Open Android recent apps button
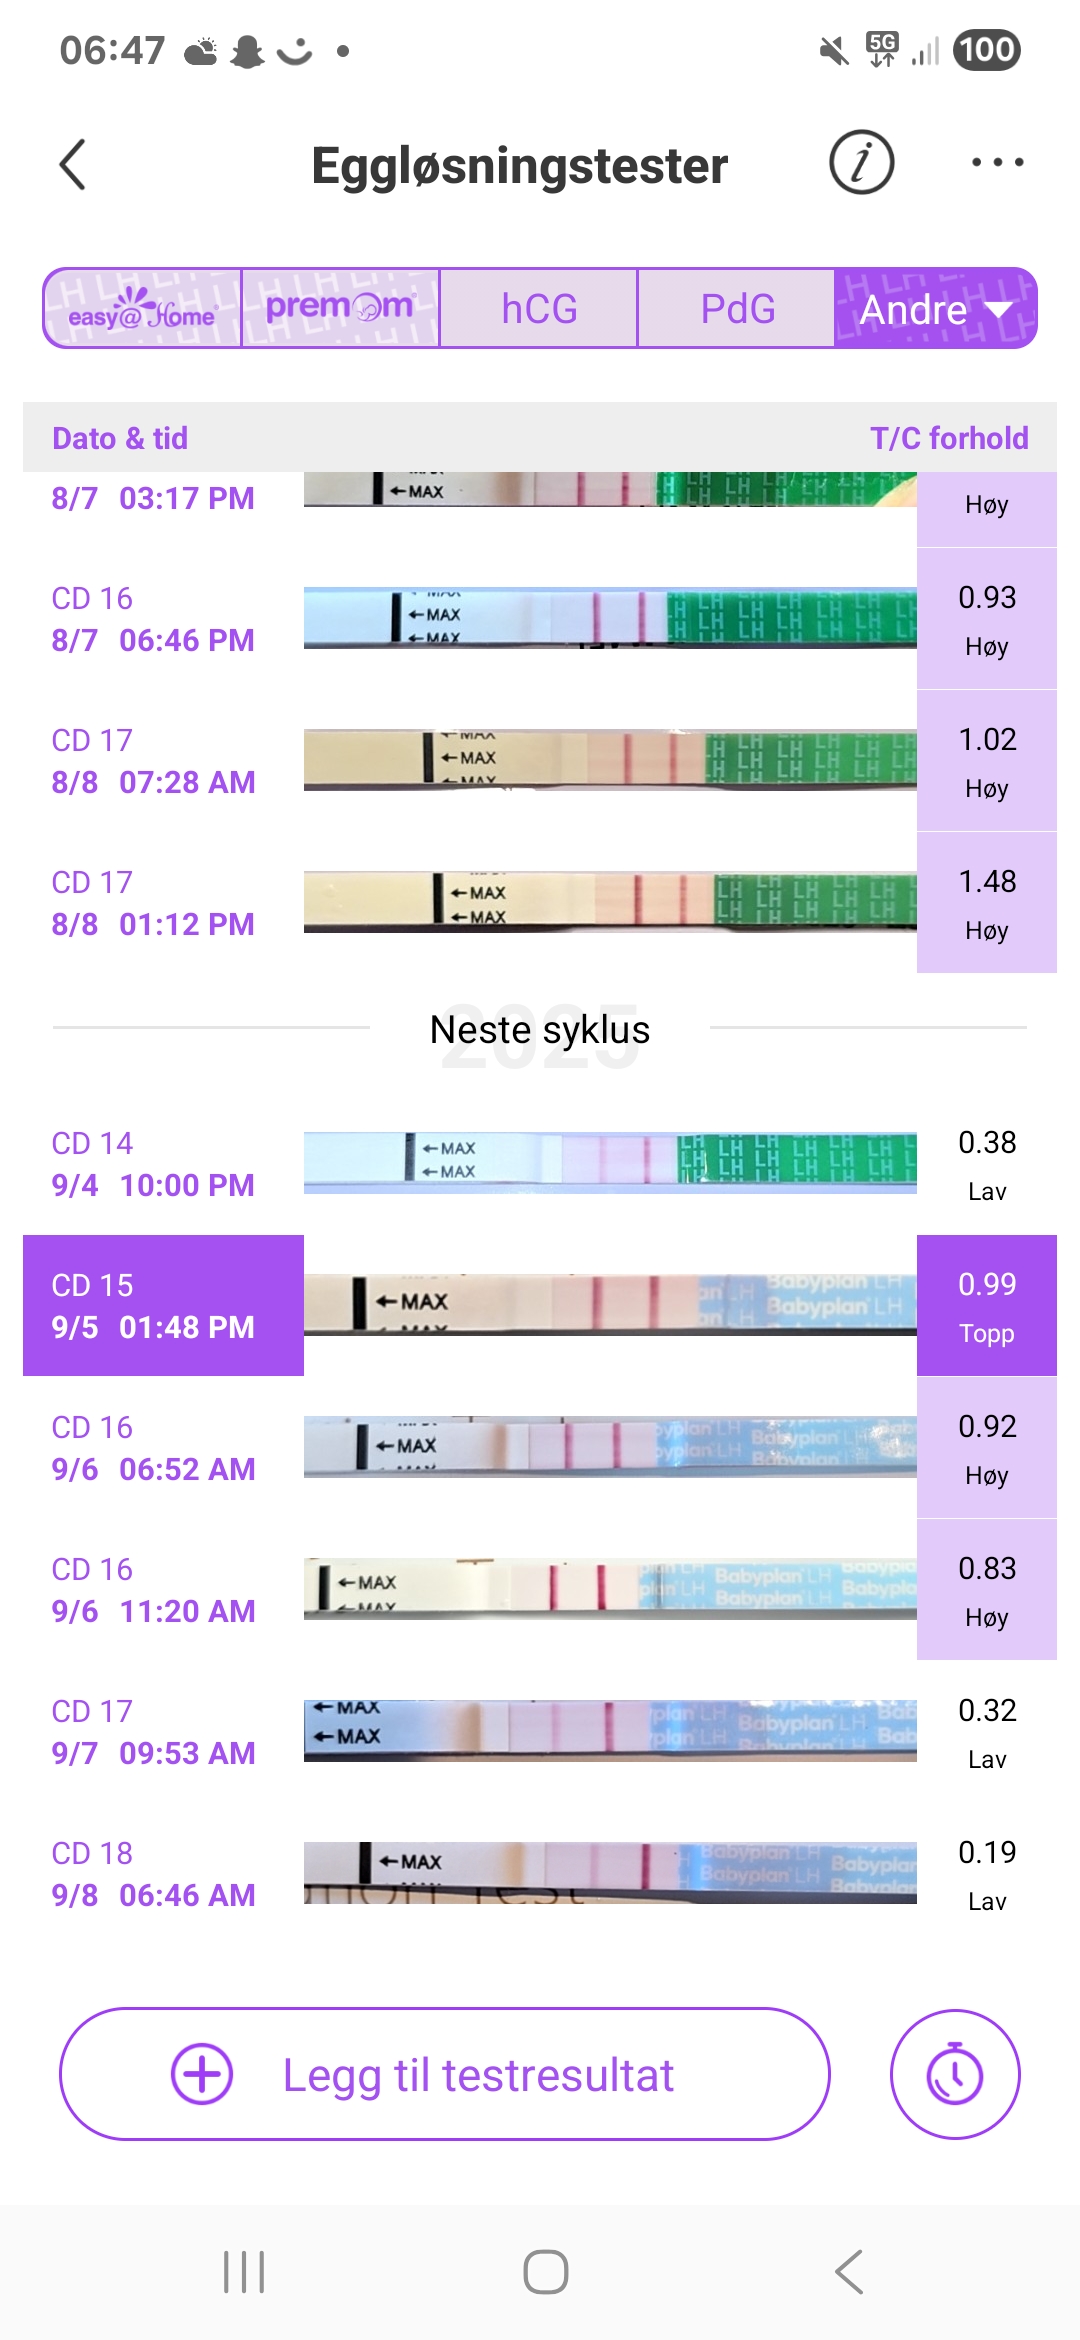 244,2272
